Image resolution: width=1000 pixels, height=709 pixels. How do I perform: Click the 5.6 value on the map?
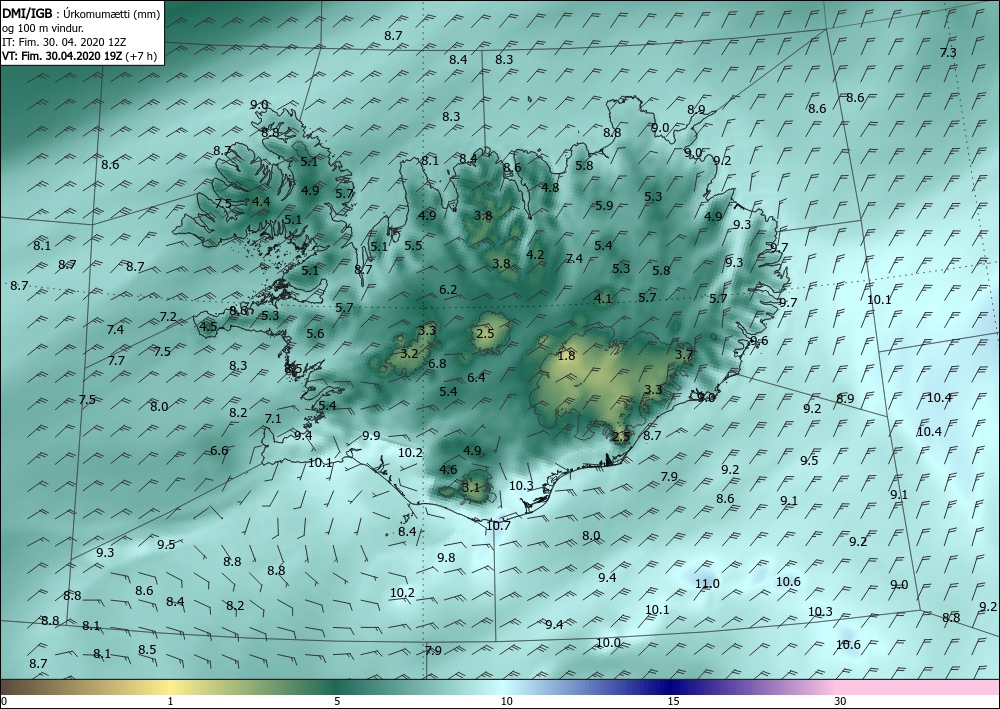pyautogui.click(x=315, y=333)
